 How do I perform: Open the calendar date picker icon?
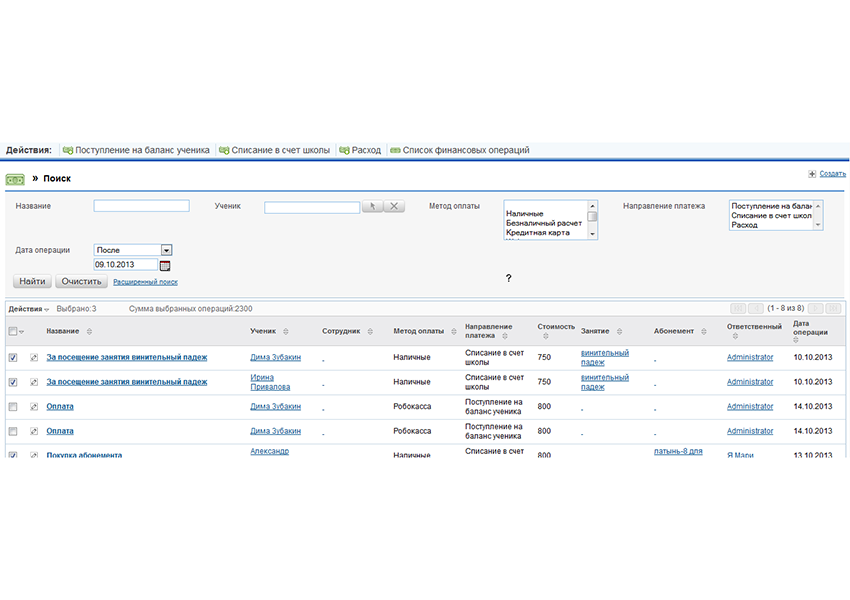coord(165,266)
